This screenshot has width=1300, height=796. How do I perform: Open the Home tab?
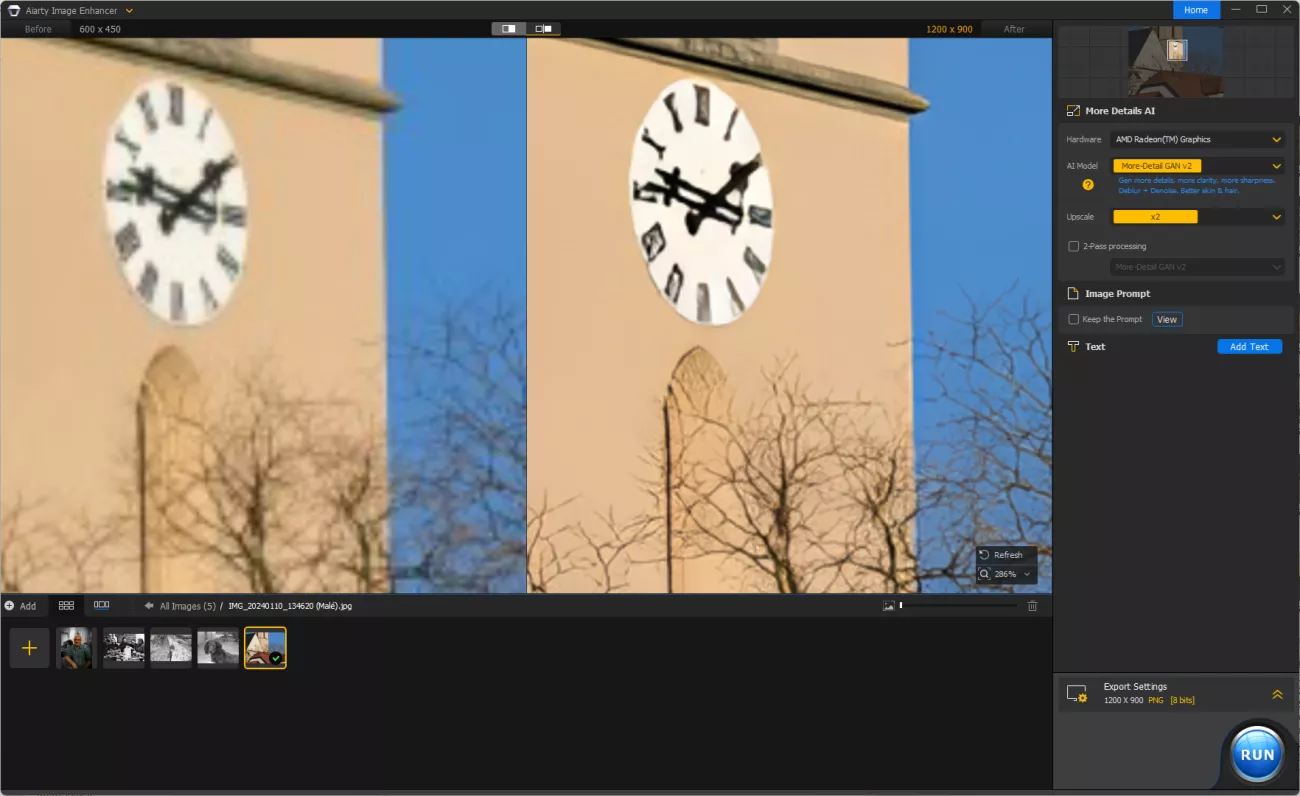(1196, 10)
